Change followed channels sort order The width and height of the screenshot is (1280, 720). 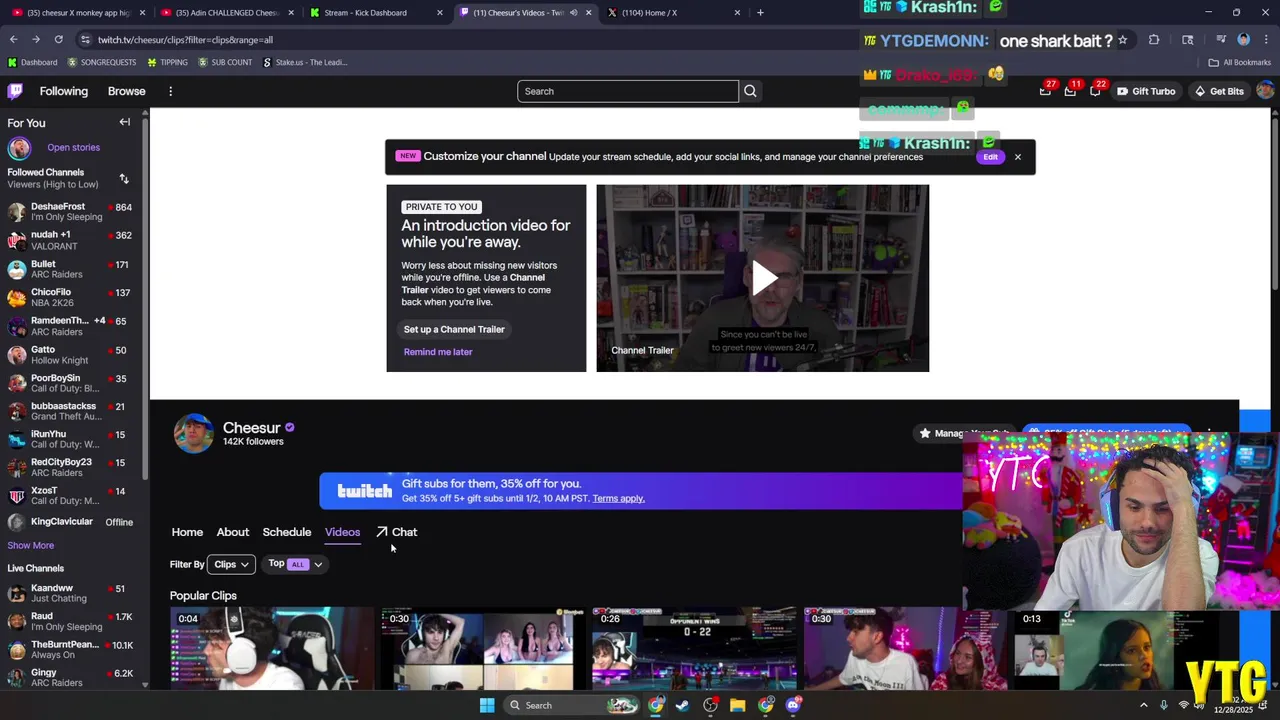(124, 179)
